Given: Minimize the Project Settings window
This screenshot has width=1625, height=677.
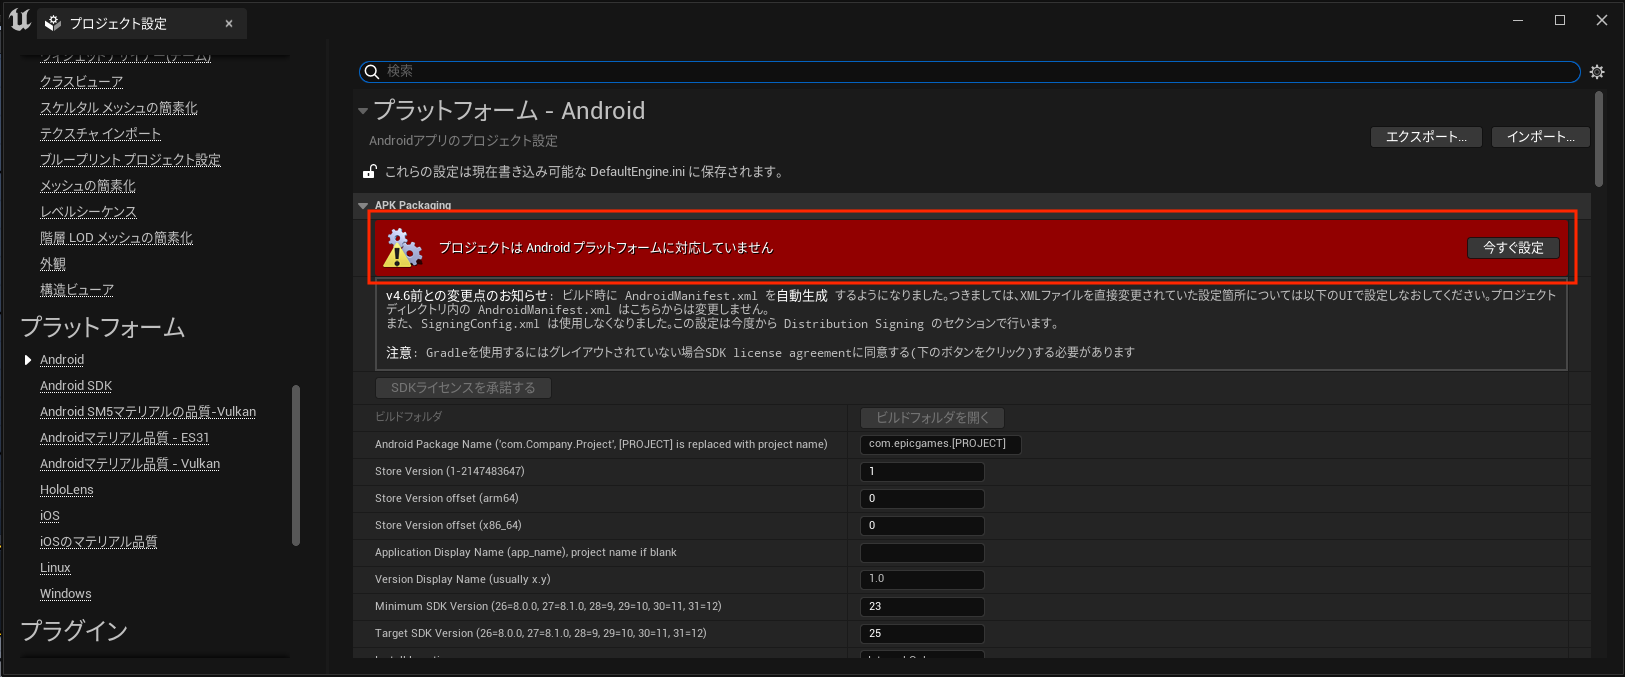Looking at the screenshot, I should tap(1517, 20).
